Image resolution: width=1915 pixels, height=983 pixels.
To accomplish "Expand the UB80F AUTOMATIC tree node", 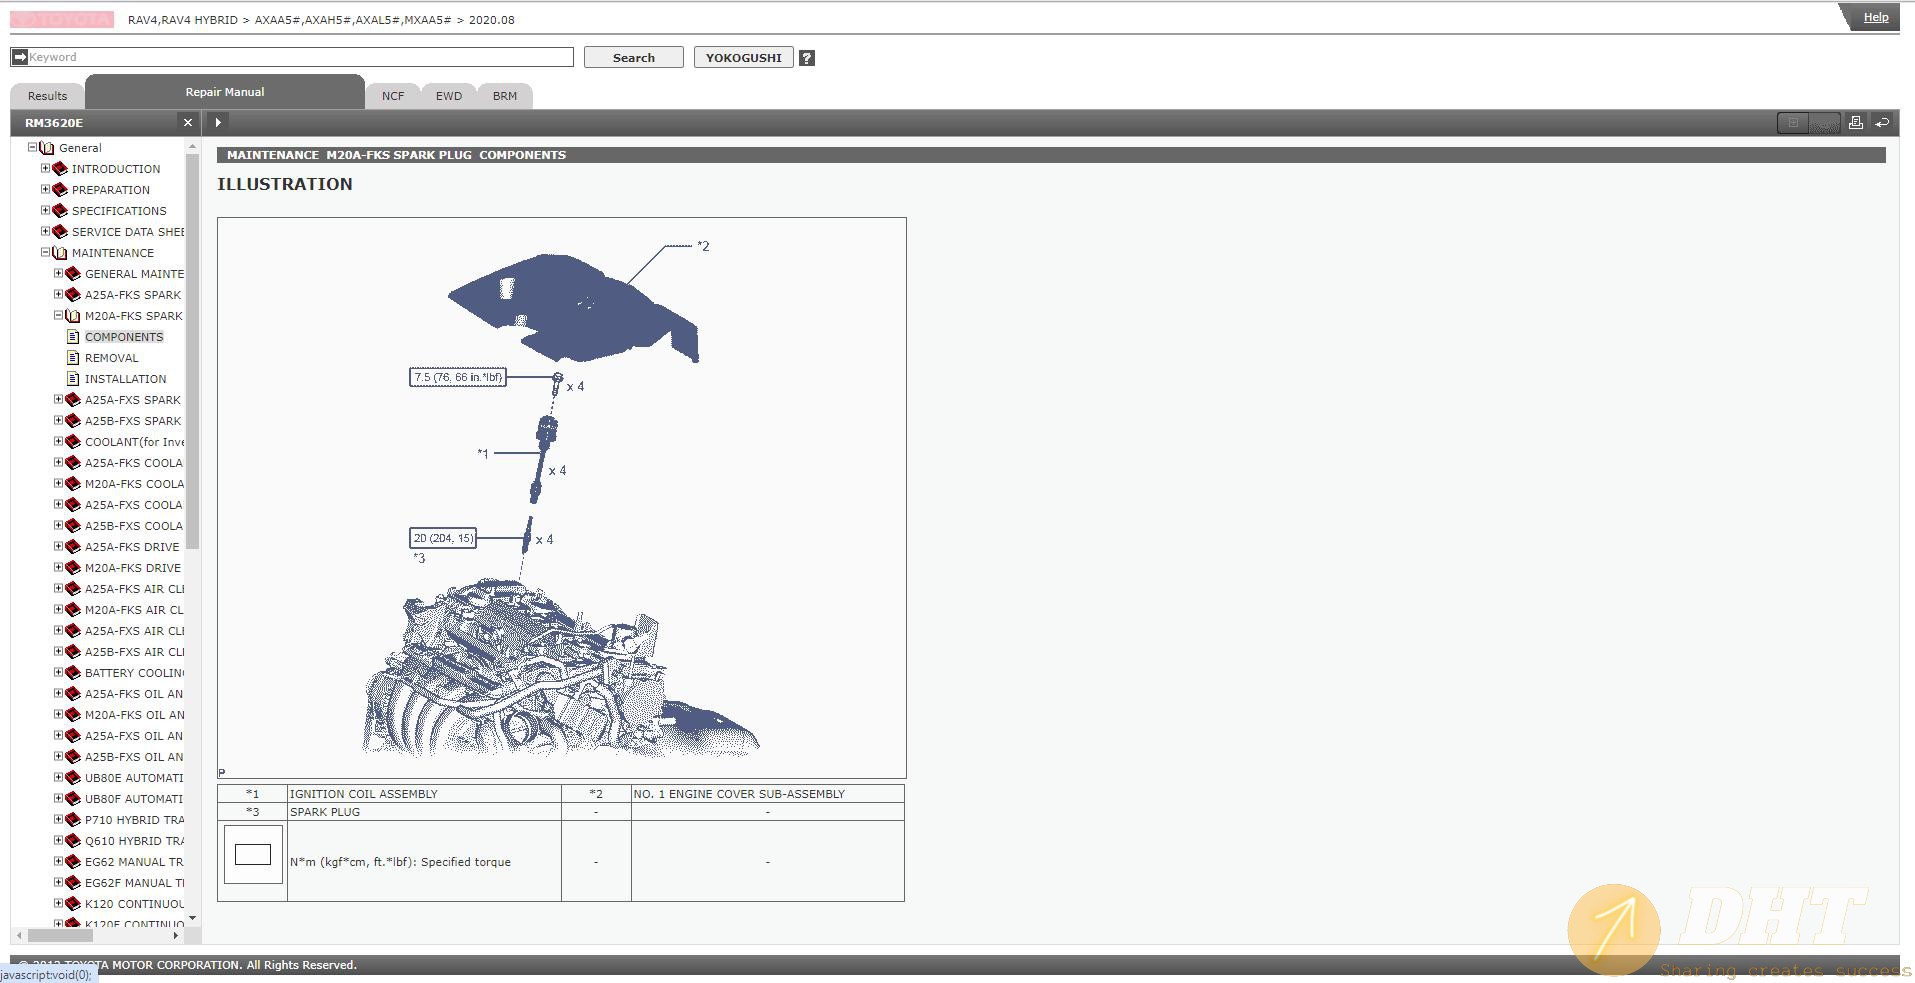I will click(58, 798).
